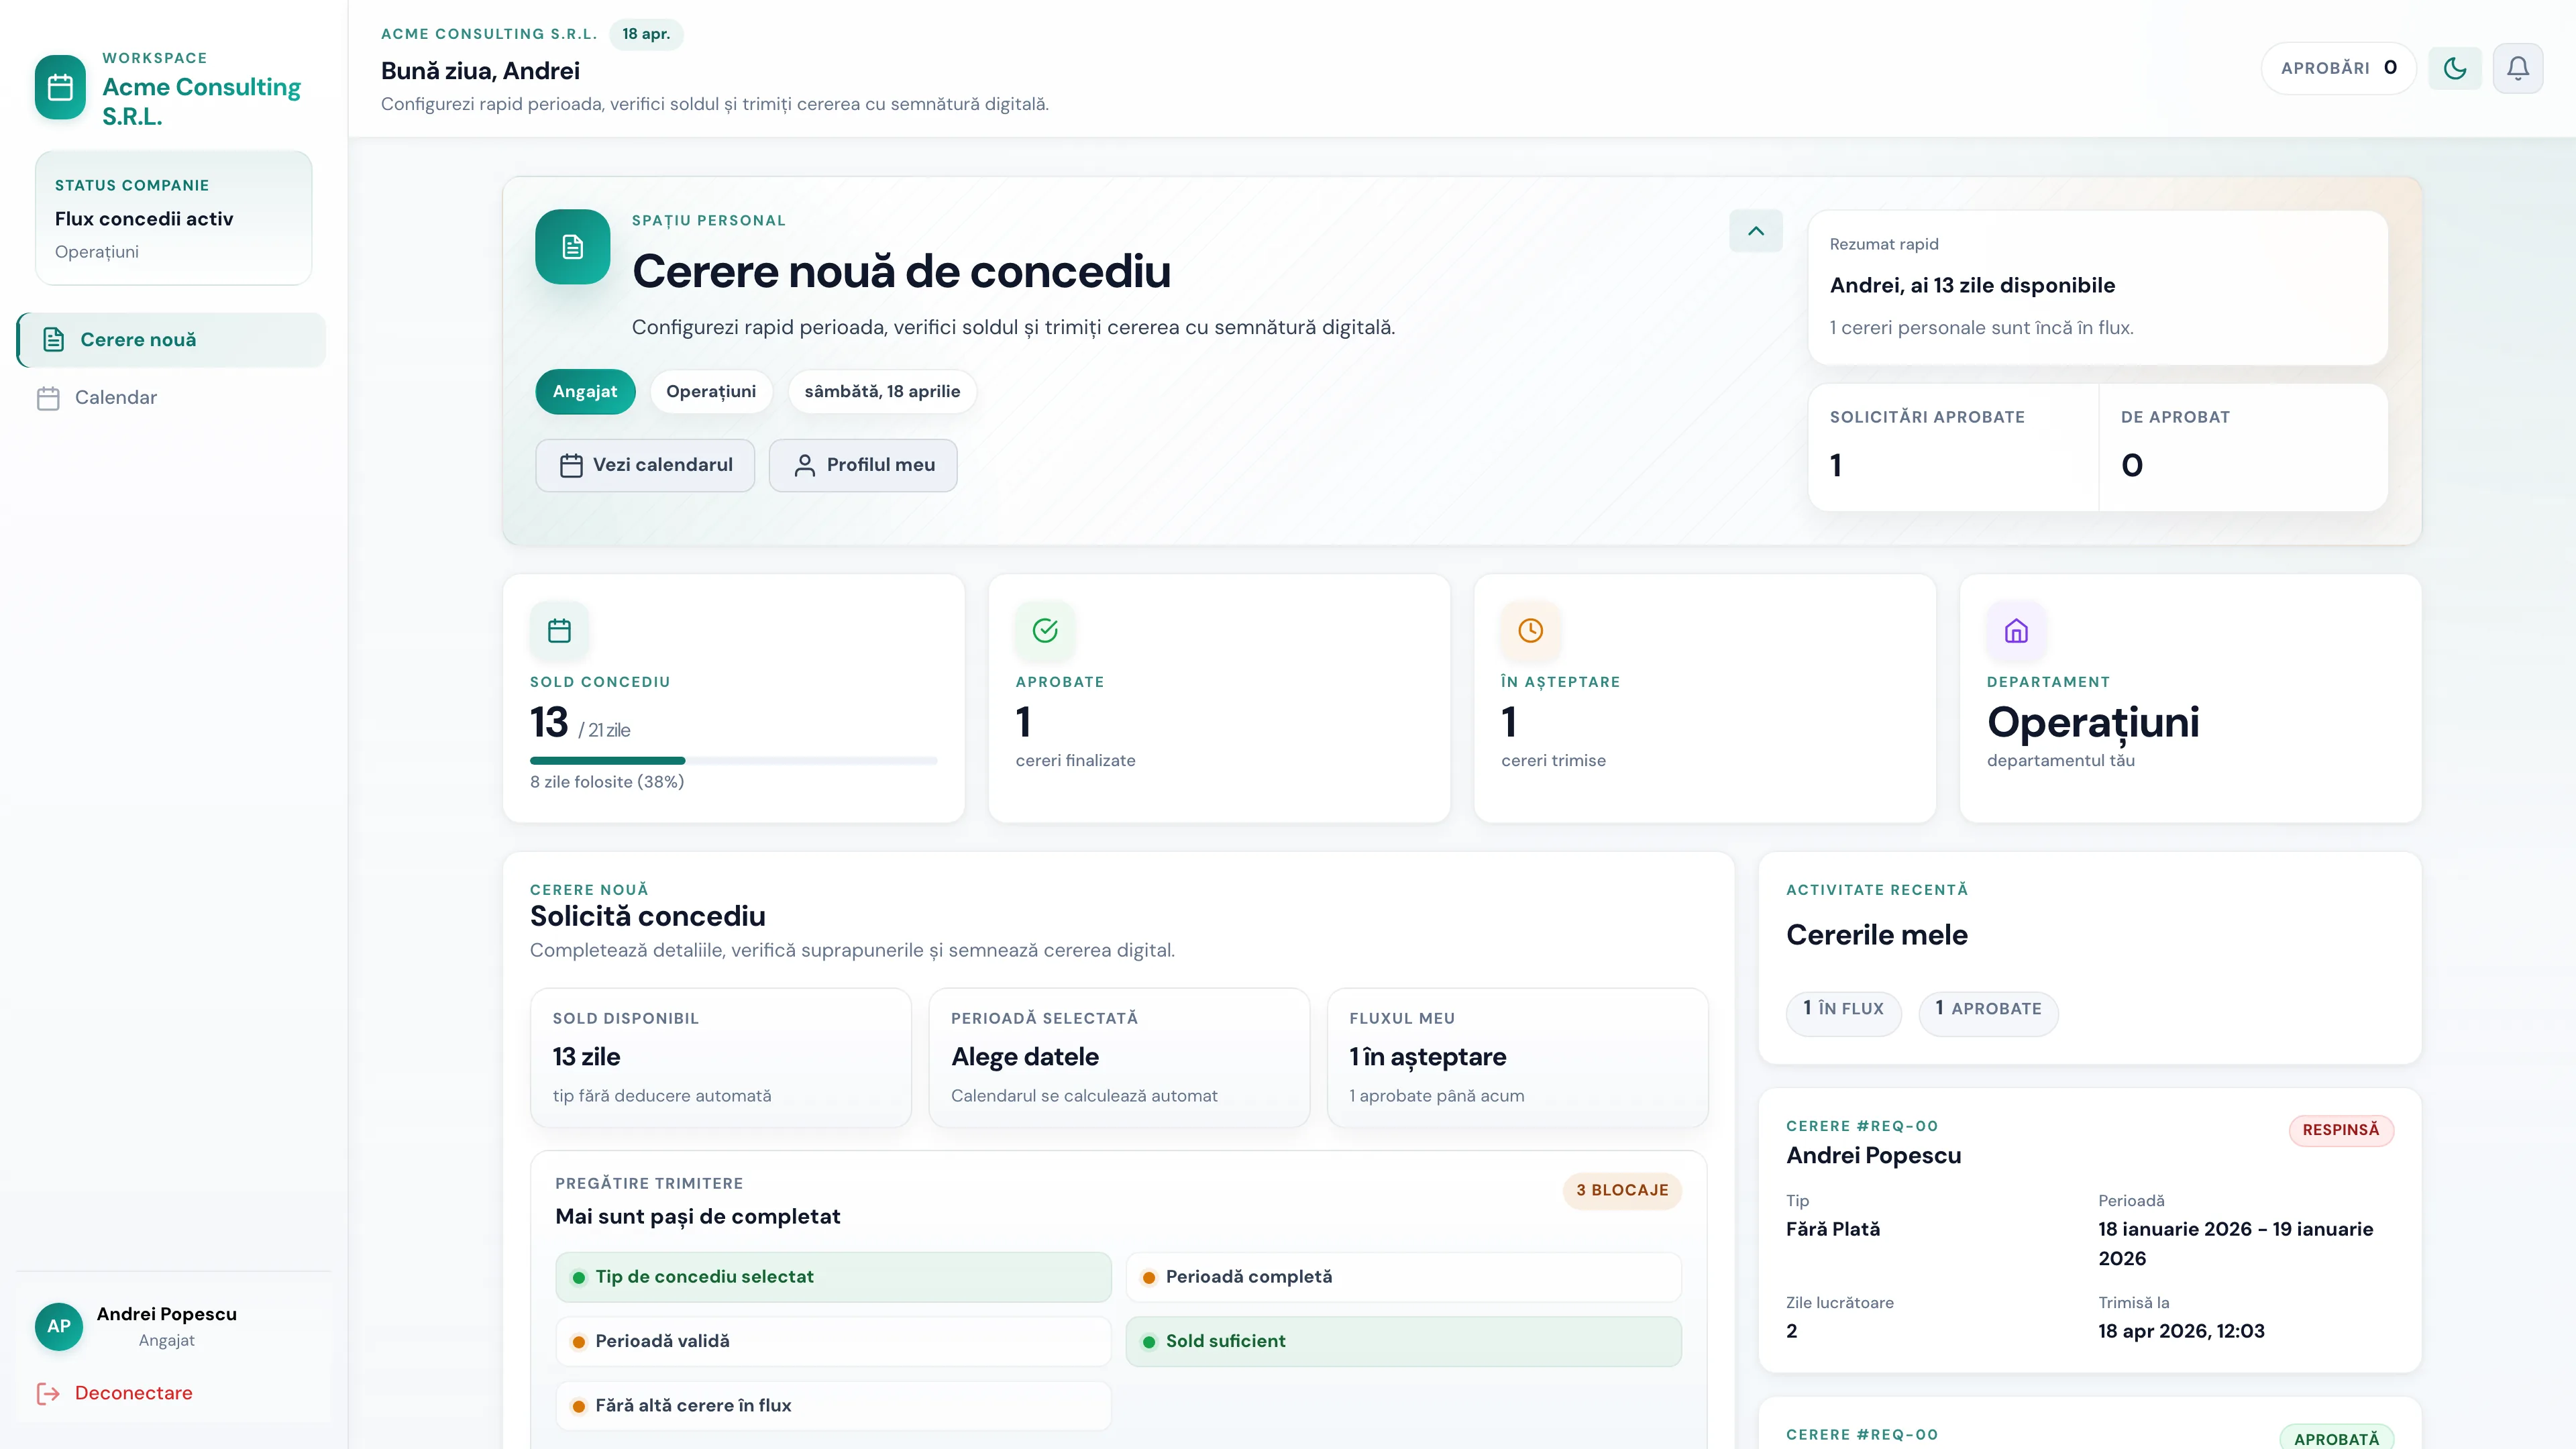Click the hero document icon tile
The height and width of the screenshot is (1449, 2576).
click(x=573, y=247)
